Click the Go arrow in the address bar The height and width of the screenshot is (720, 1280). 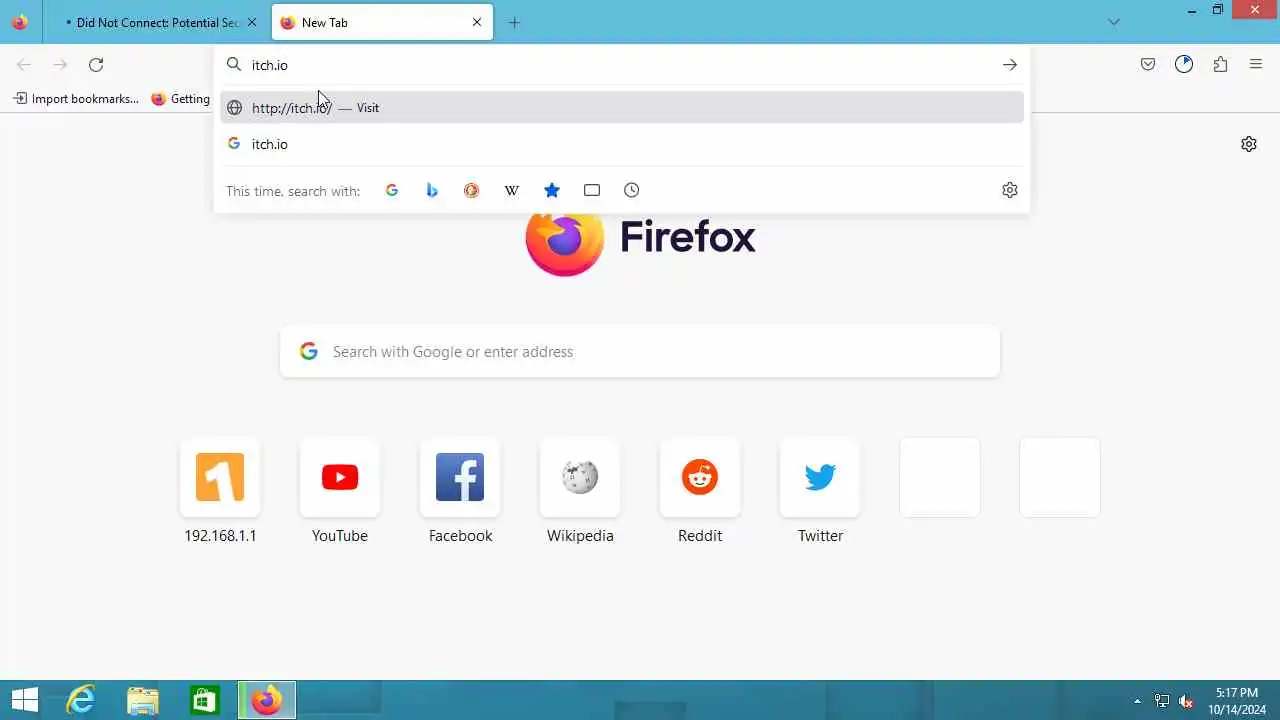(x=1010, y=65)
